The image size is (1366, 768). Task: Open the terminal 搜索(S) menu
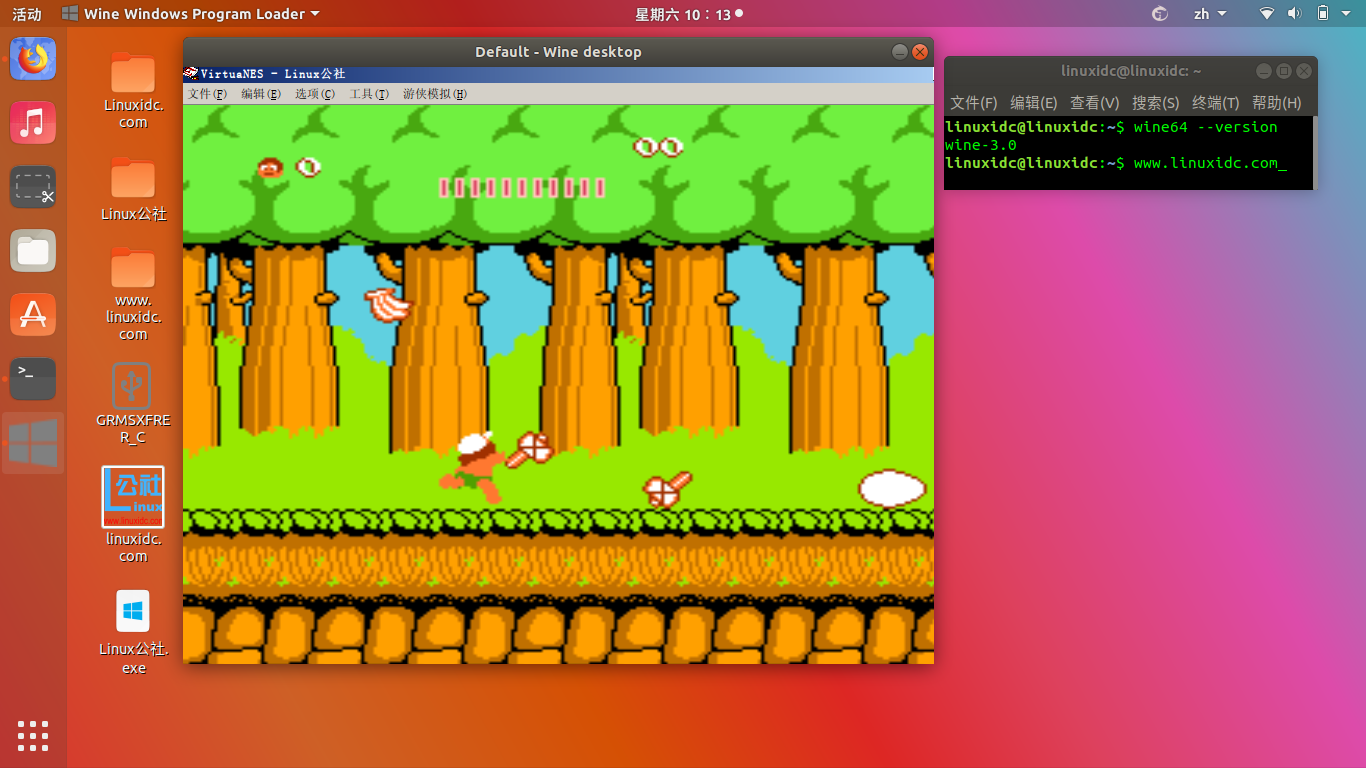pyautogui.click(x=1155, y=103)
